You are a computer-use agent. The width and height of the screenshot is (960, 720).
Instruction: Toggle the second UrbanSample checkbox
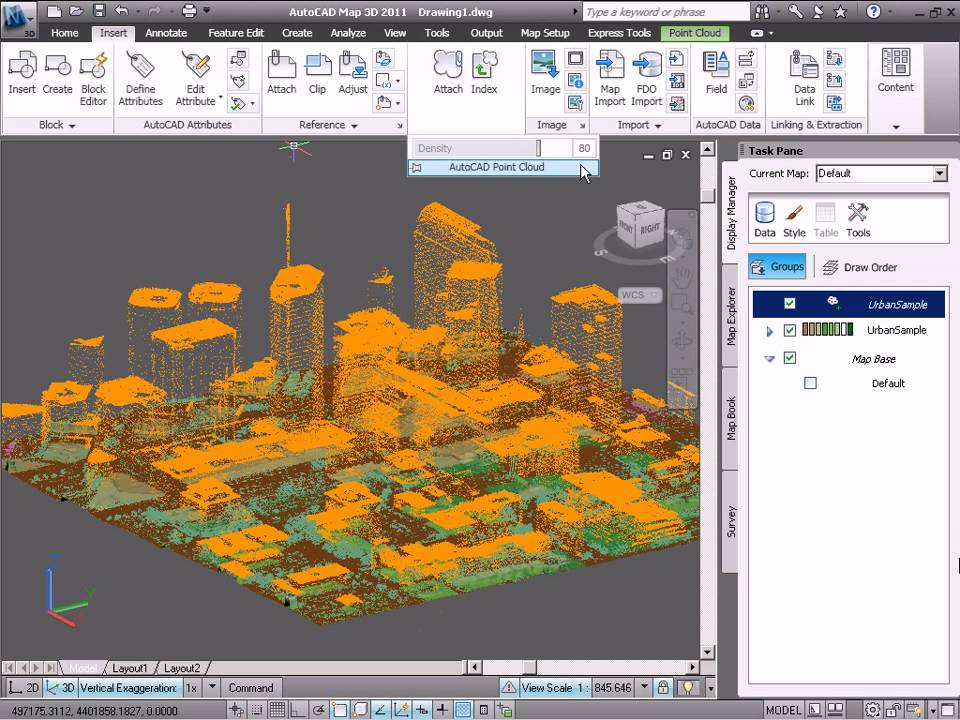(790, 331)
